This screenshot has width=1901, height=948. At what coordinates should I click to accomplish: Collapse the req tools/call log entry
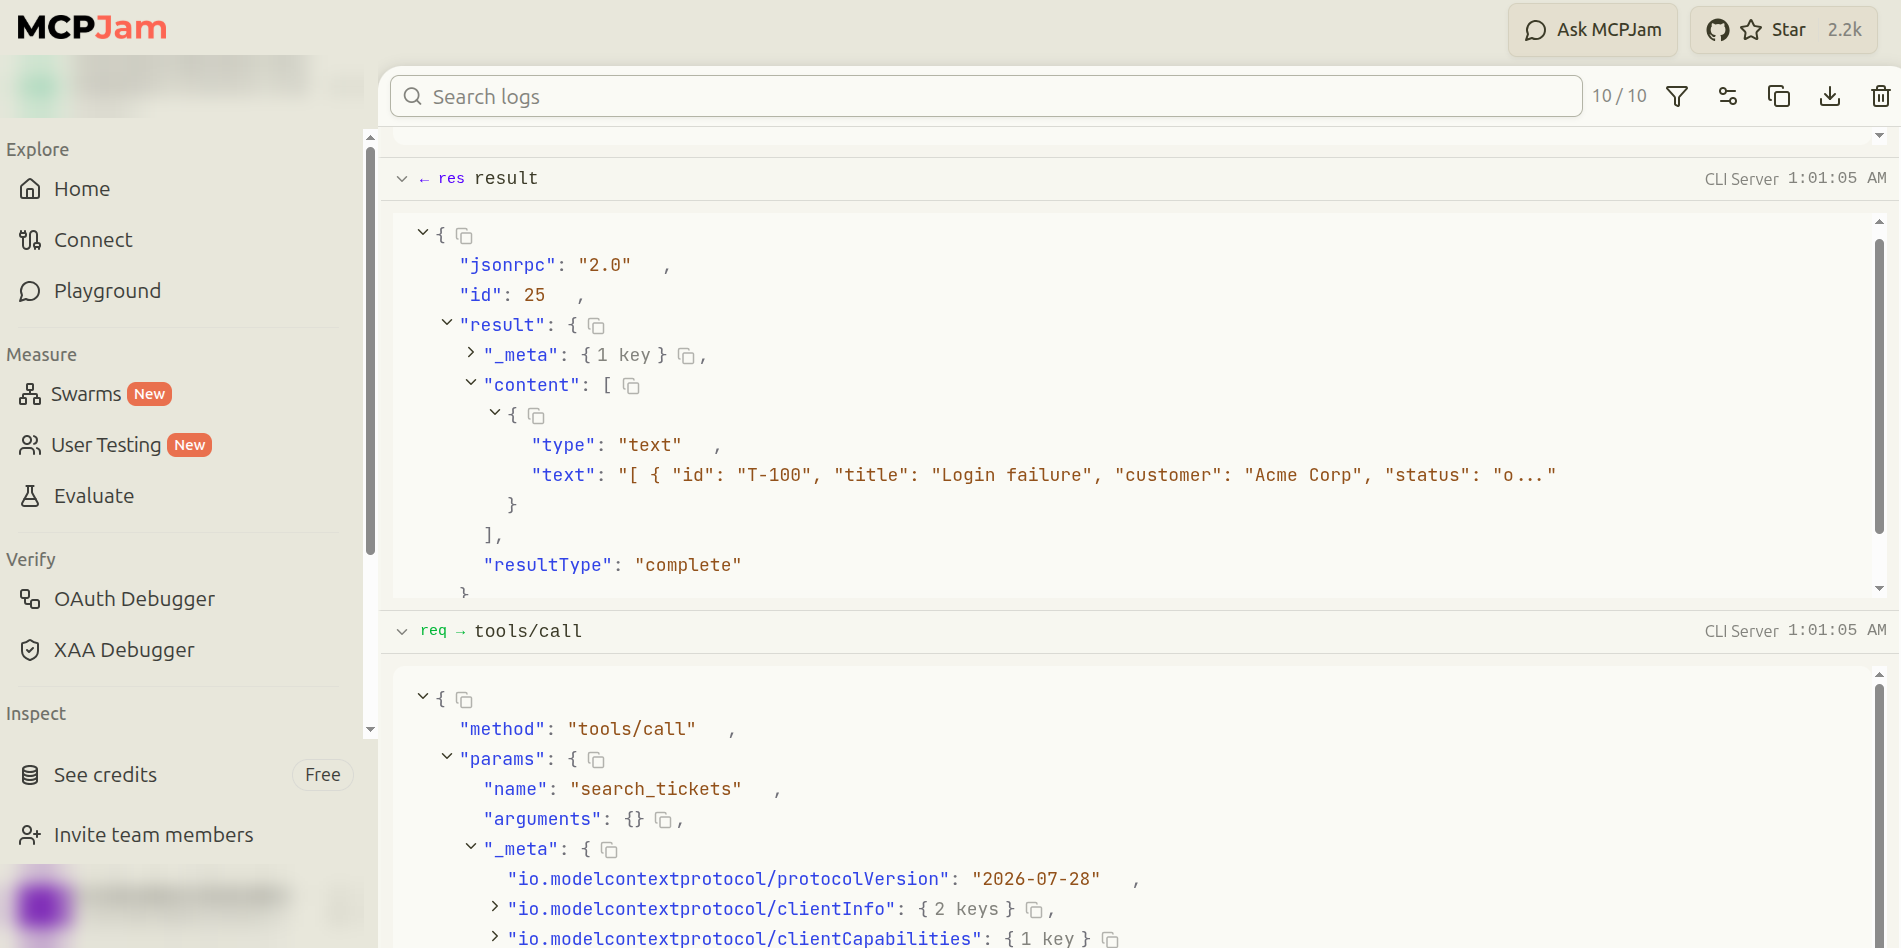tap(402, 632)
